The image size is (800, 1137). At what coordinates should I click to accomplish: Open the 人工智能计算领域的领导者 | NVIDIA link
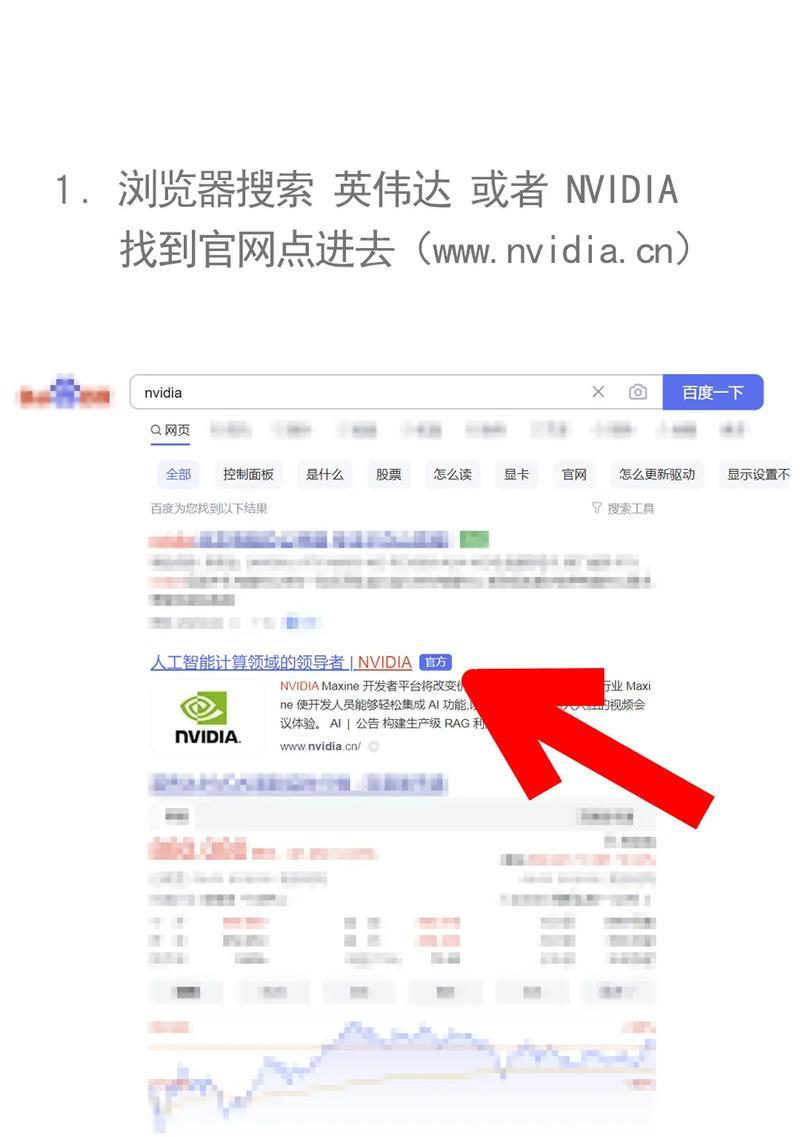point(281,662)
